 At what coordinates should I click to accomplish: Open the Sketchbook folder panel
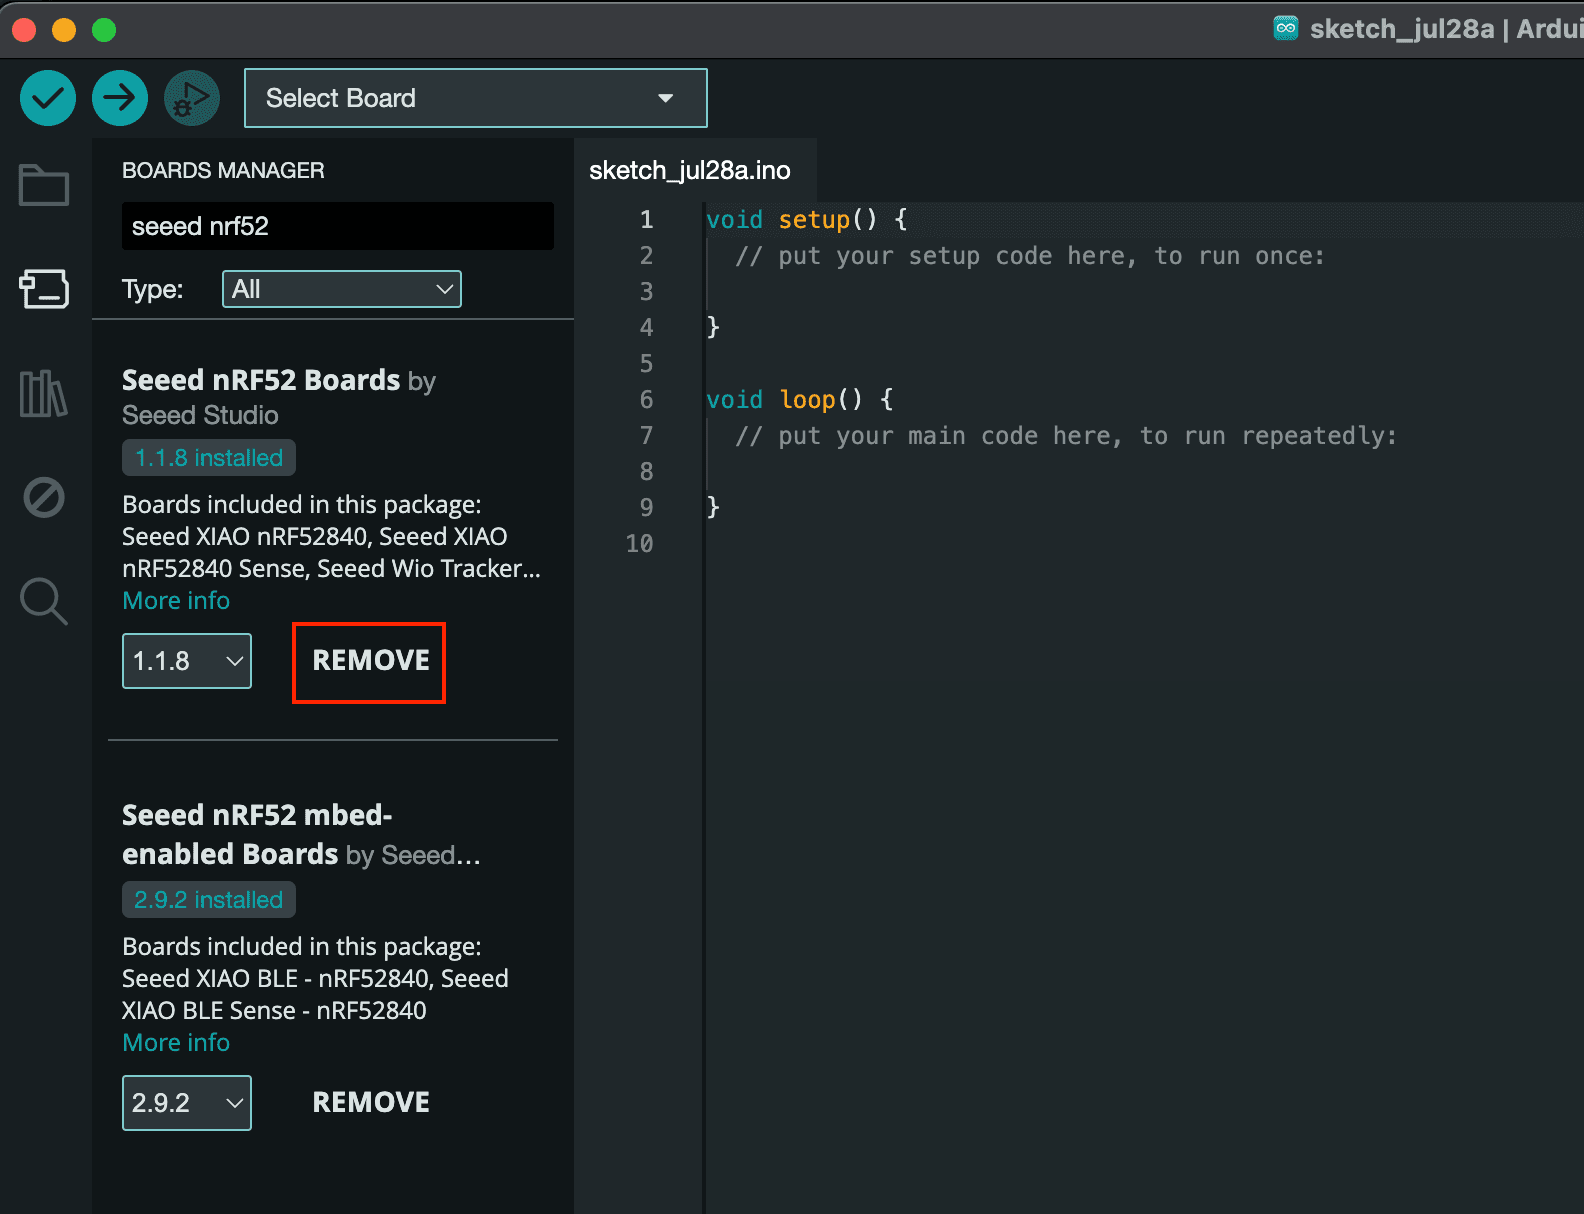tap(44, 185)
